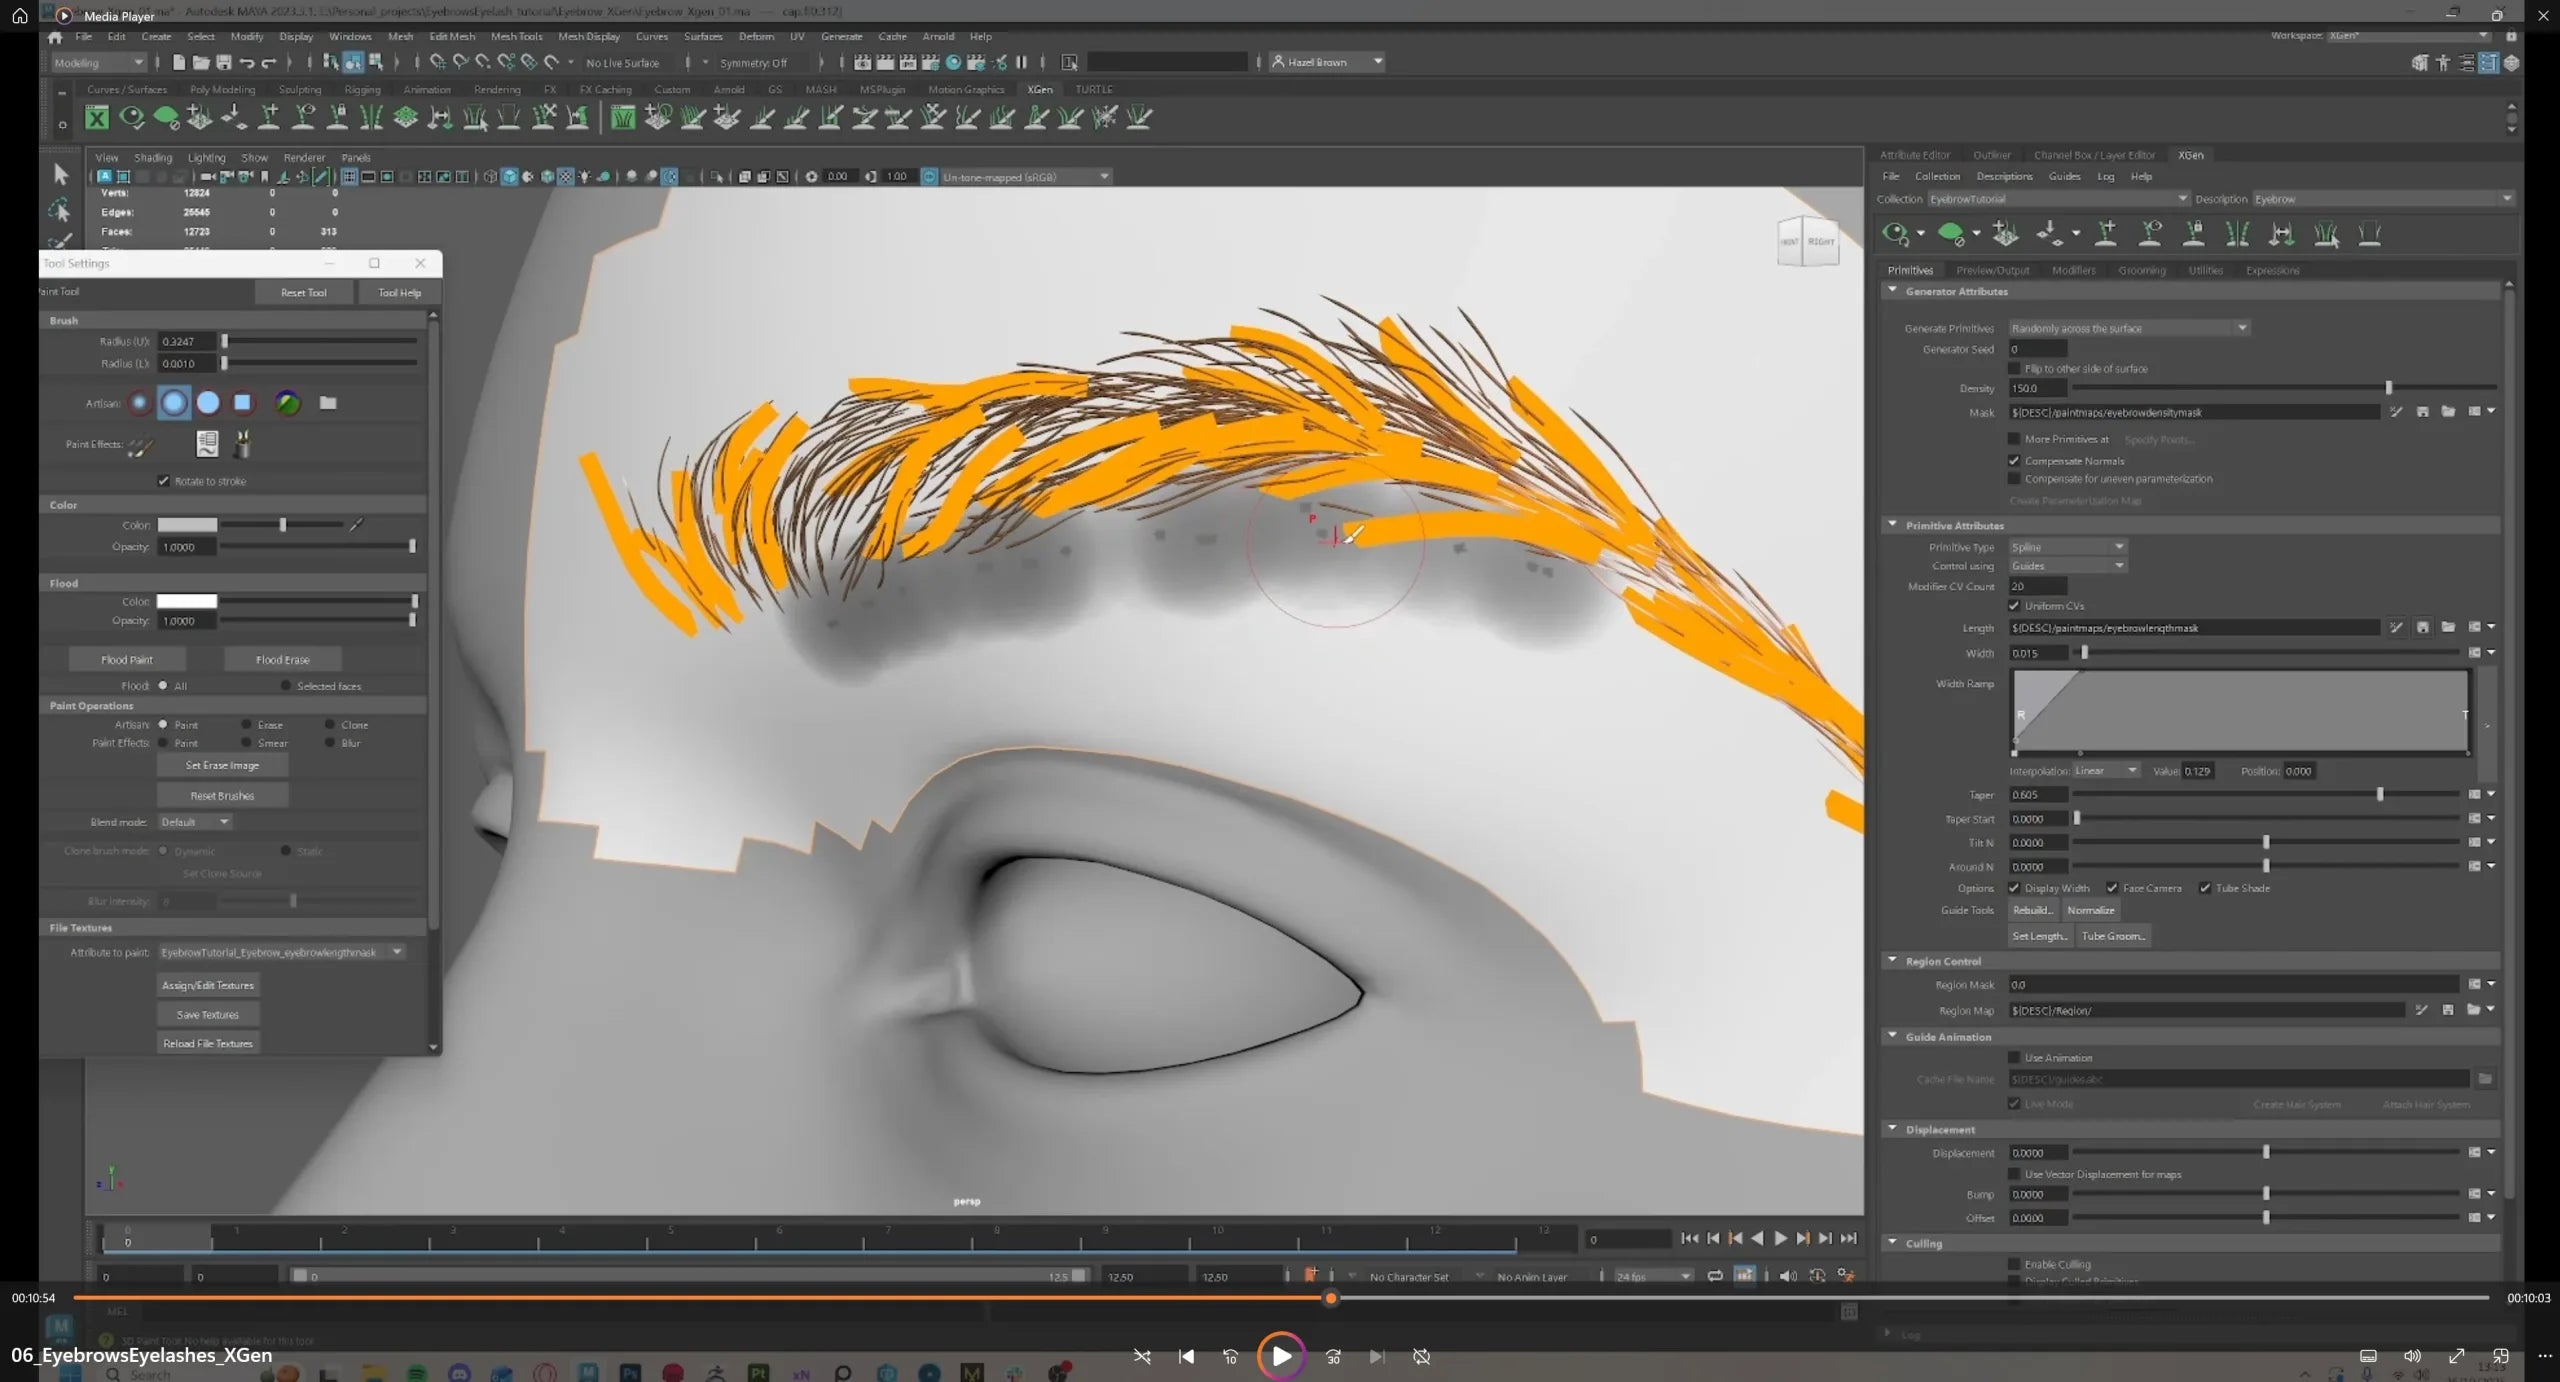
Task: Select the square Artisan brush profile
Action: 242,403
